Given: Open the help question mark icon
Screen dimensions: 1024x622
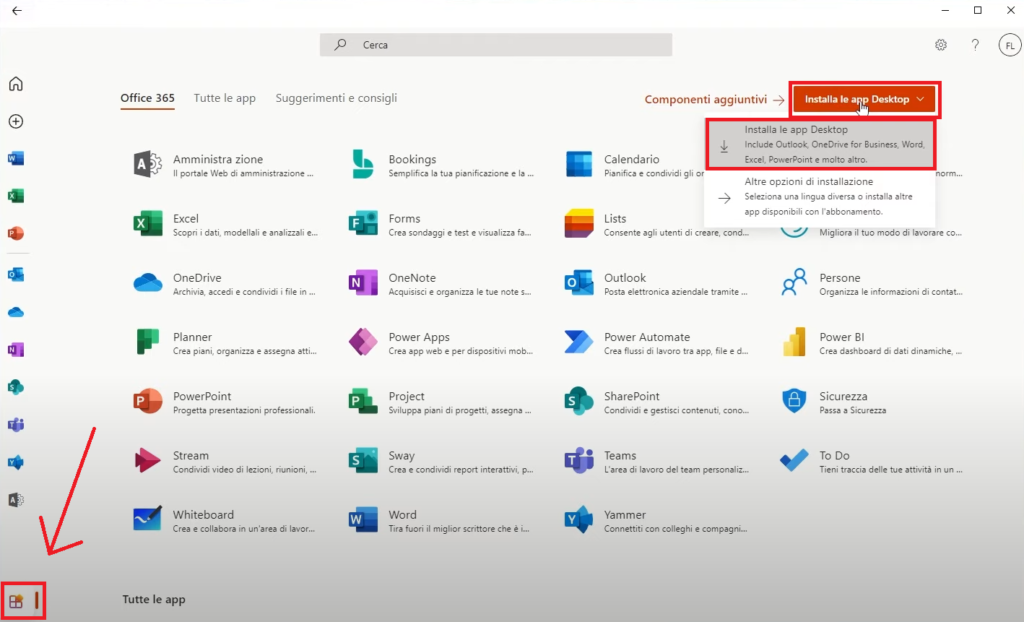Looking at the screenshot, I should (975, 45).
